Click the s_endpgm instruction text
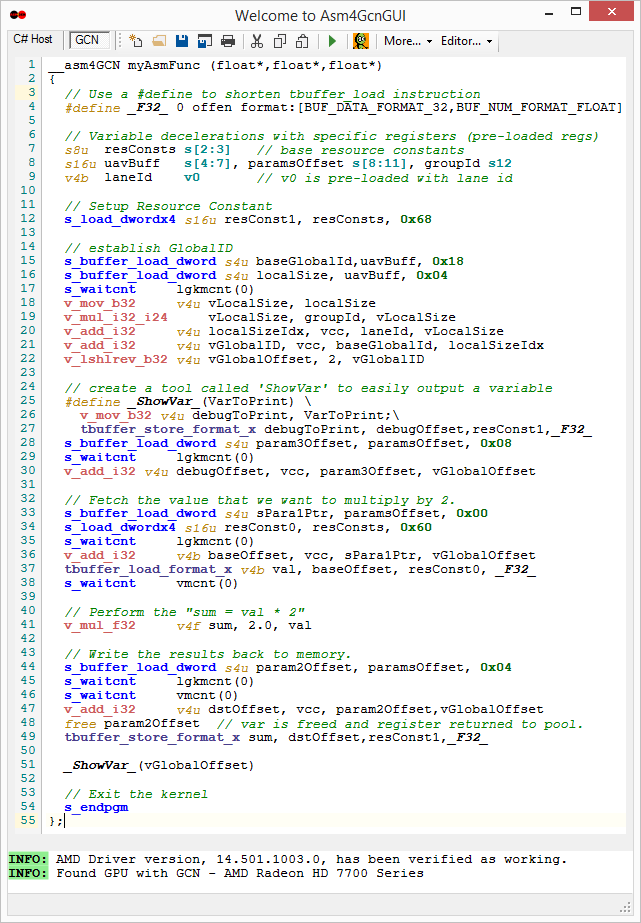This screenshot has height=923, width=641. pos(96,808)
